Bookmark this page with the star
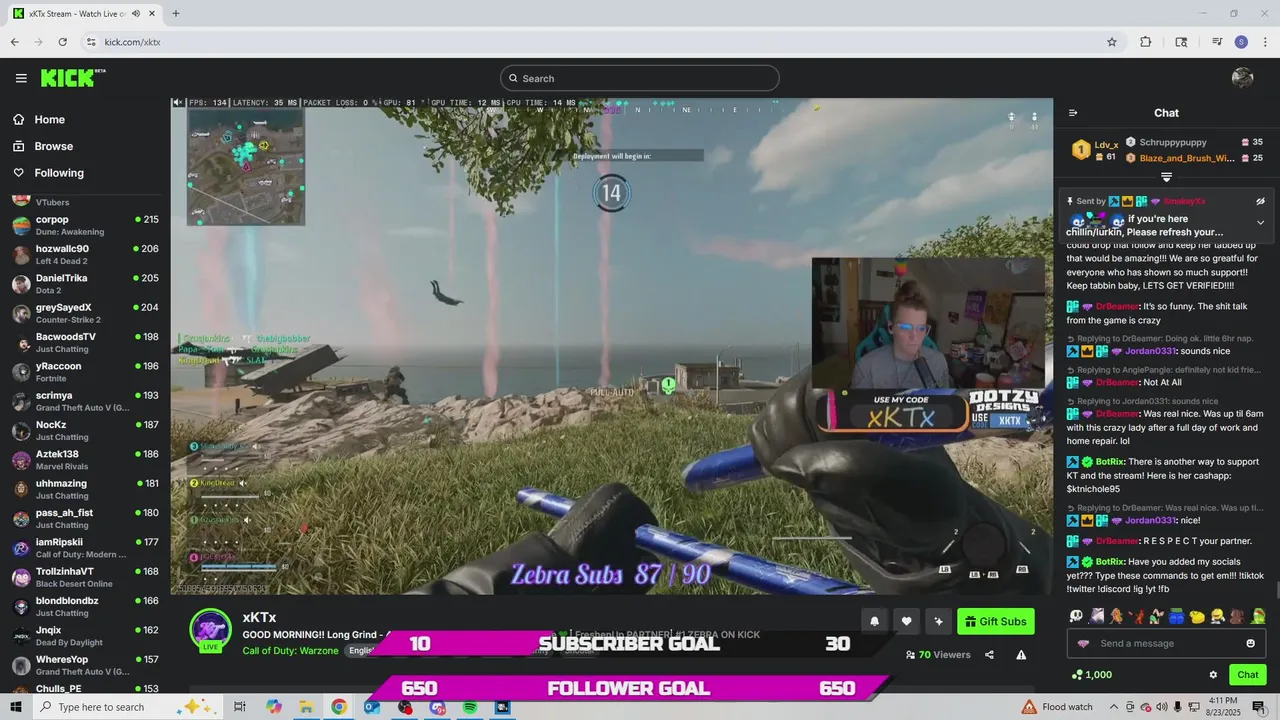 click(x=1112, y=42)
